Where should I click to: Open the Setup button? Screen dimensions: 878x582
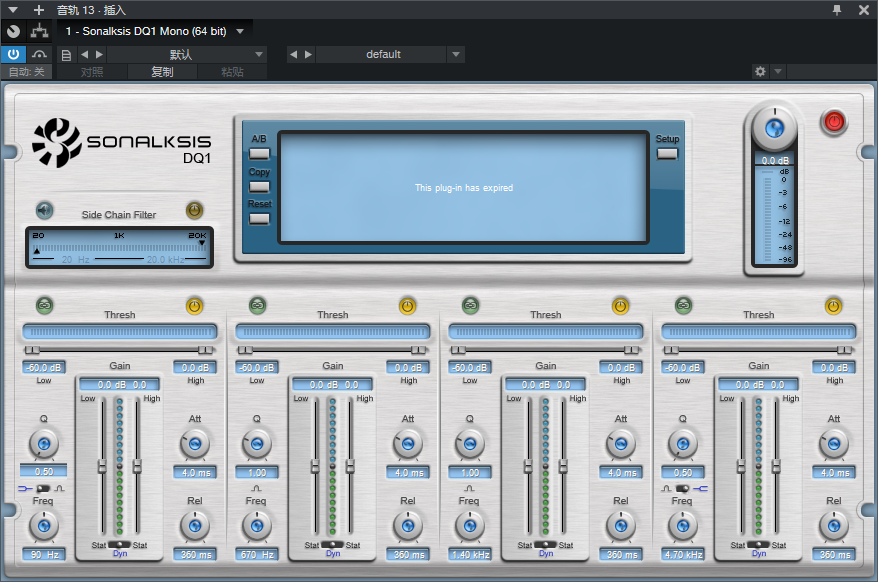tap(667, 153)
